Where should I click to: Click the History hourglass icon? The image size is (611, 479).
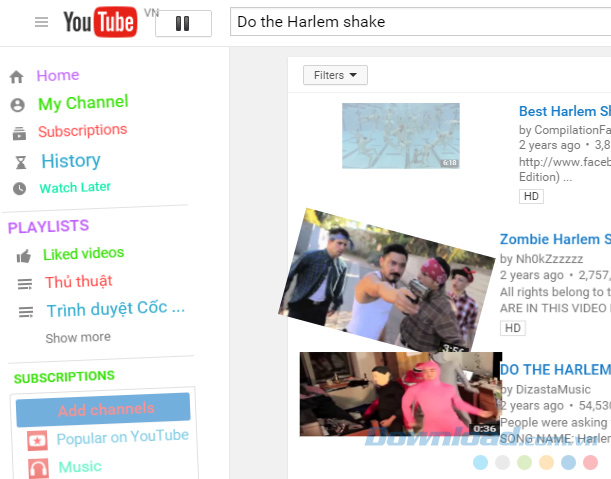[x=21, y=162]
